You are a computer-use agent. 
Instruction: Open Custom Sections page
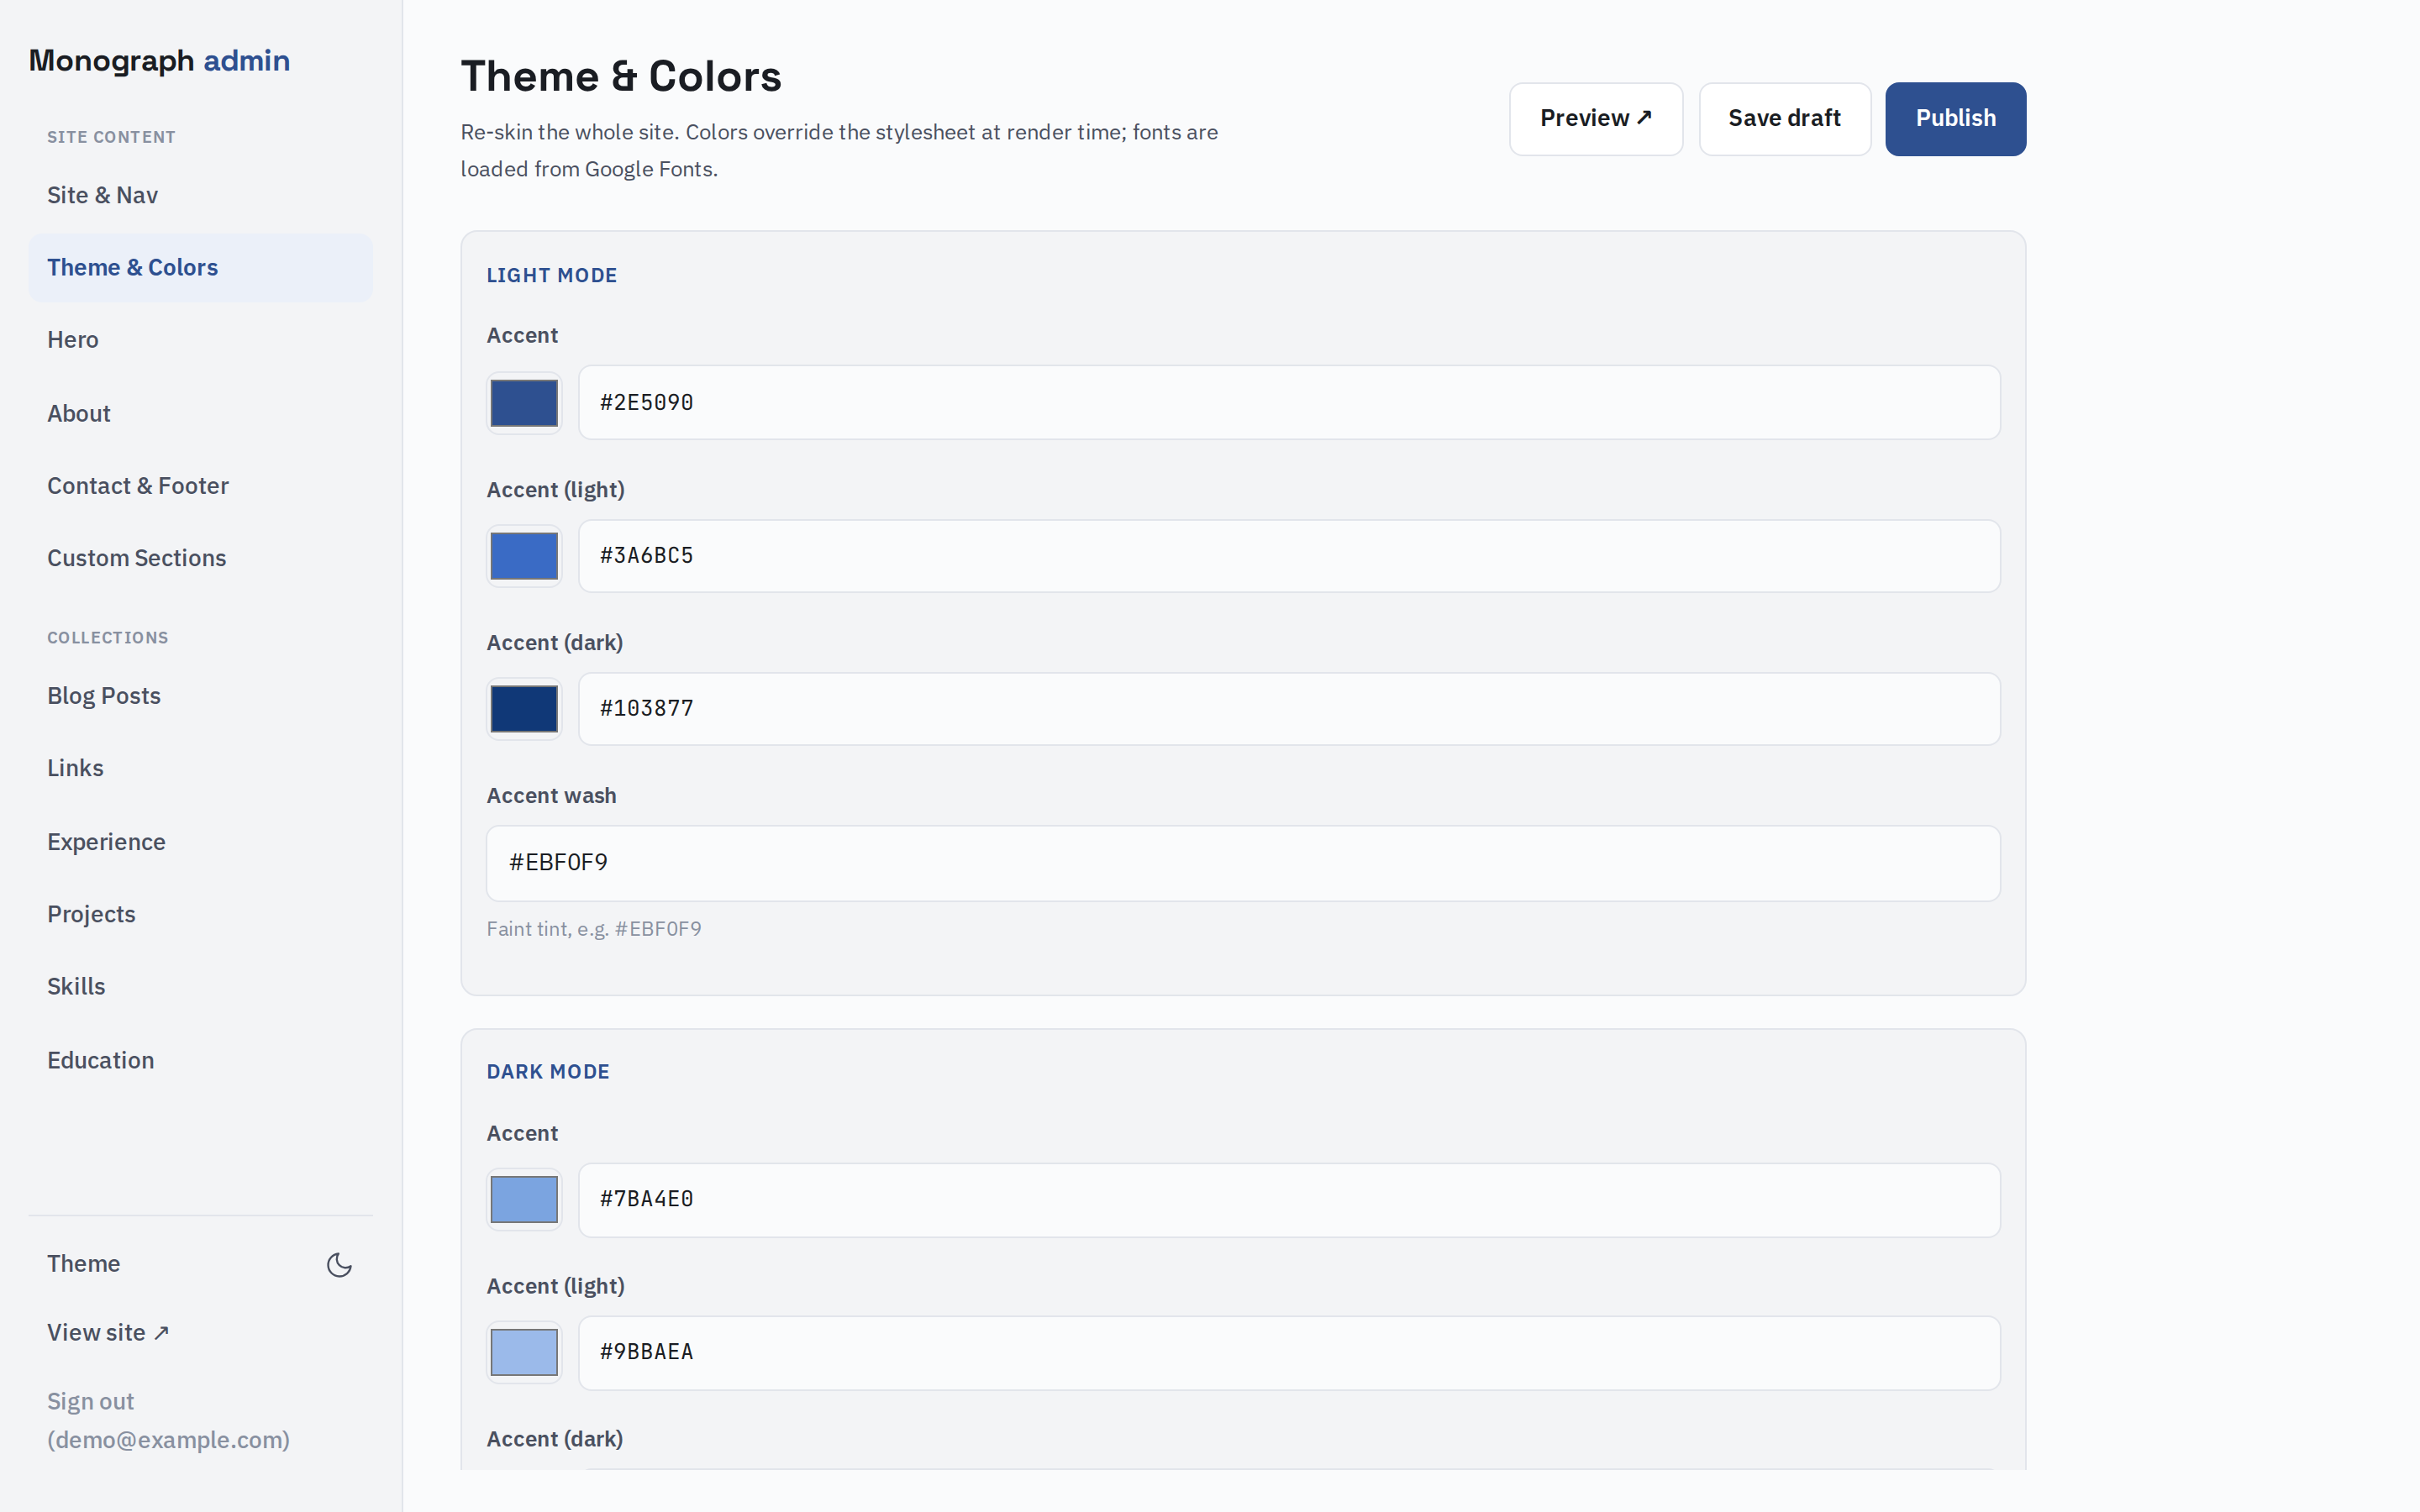click(200, 558)
